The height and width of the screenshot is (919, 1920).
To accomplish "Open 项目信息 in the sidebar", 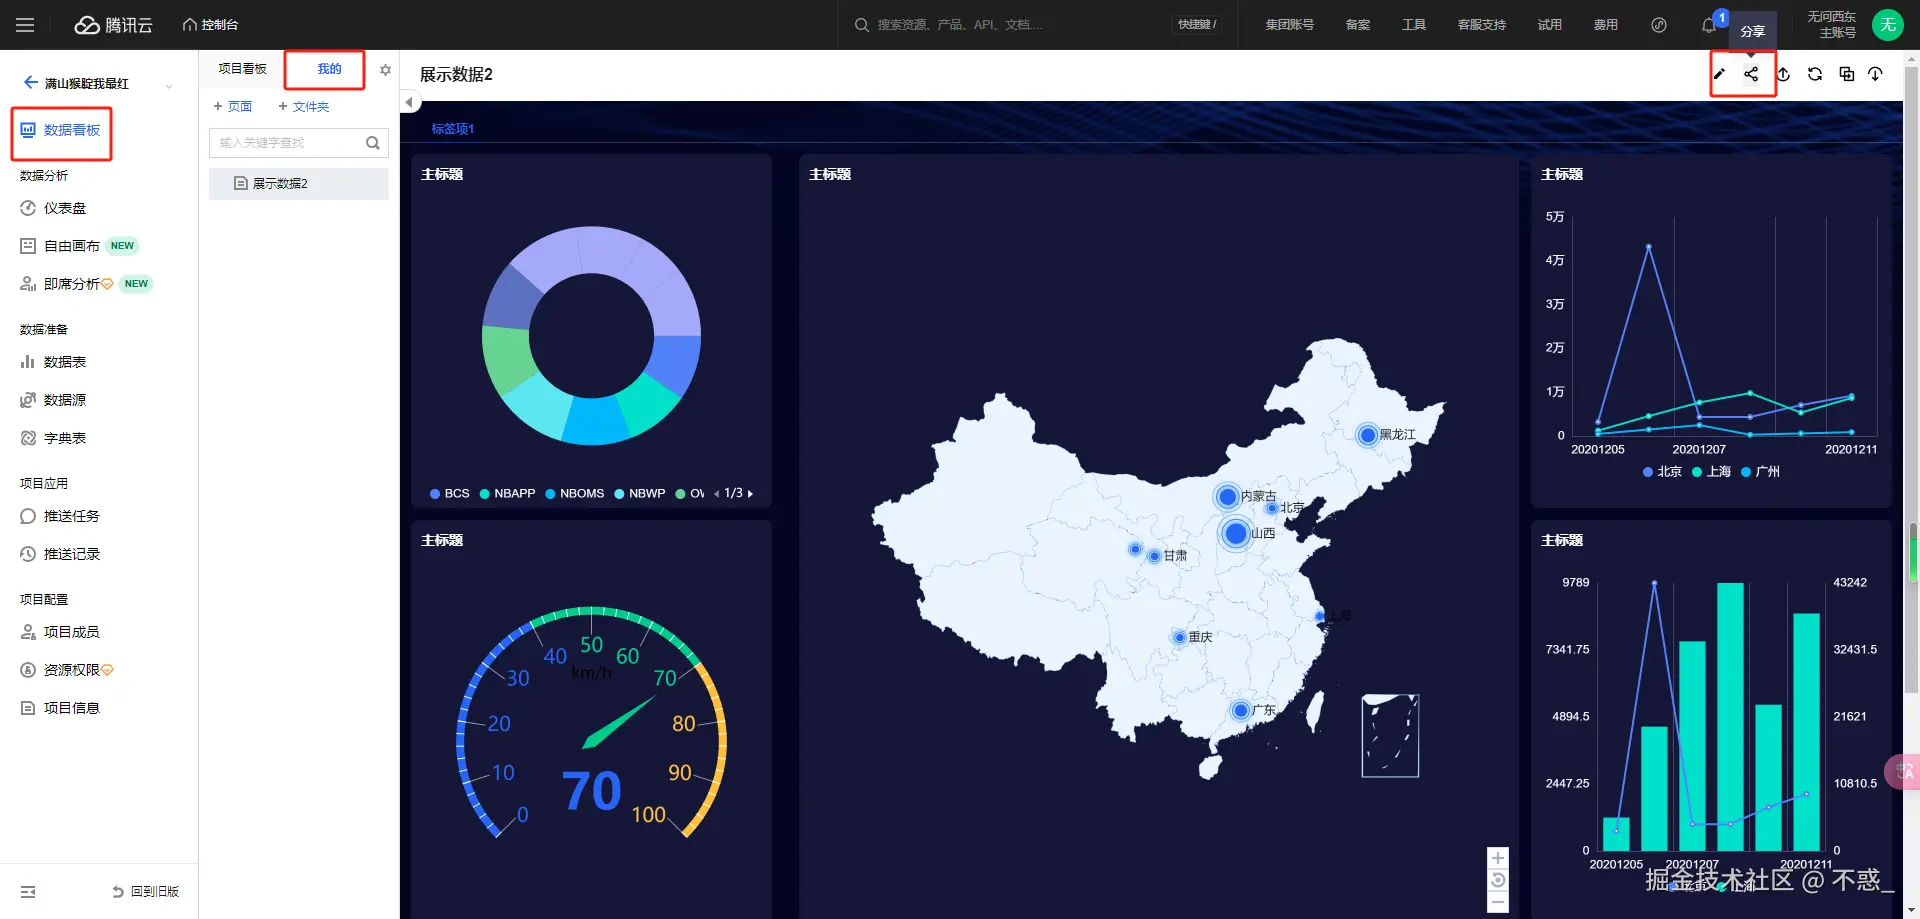I will 61,708.
